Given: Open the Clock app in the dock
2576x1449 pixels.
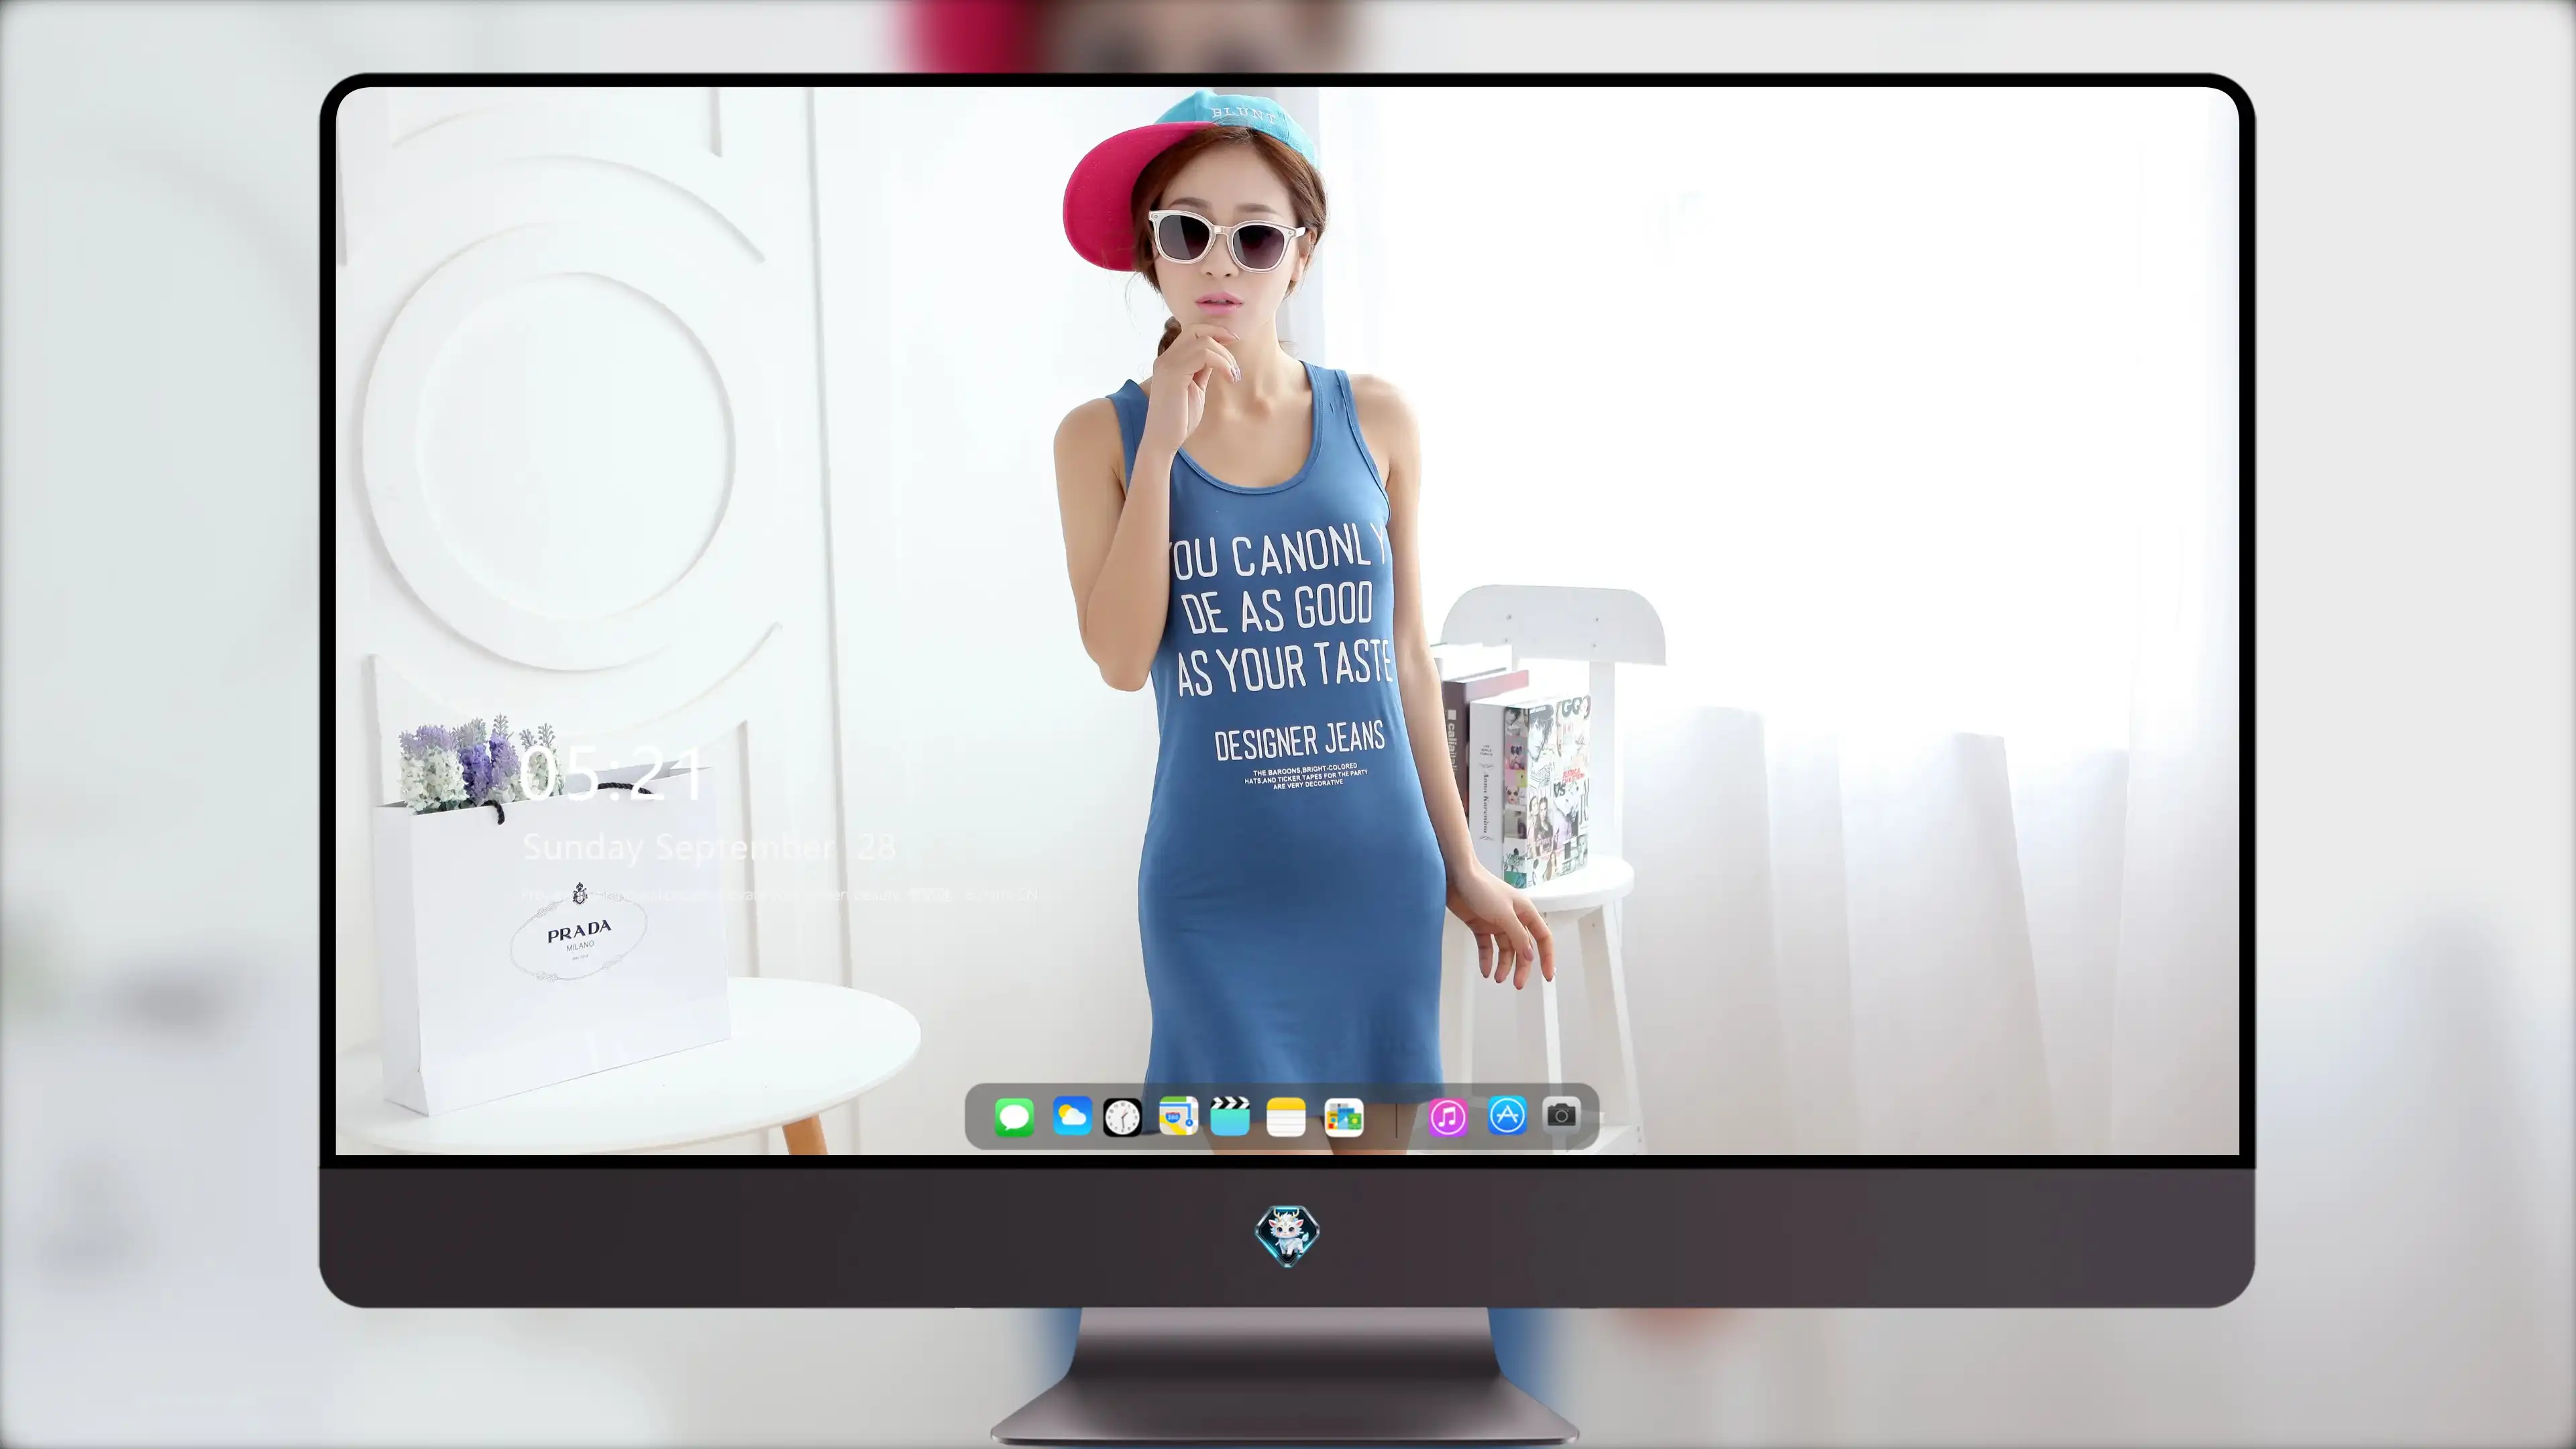Looking at the screenshot, I should 1122,1117.
